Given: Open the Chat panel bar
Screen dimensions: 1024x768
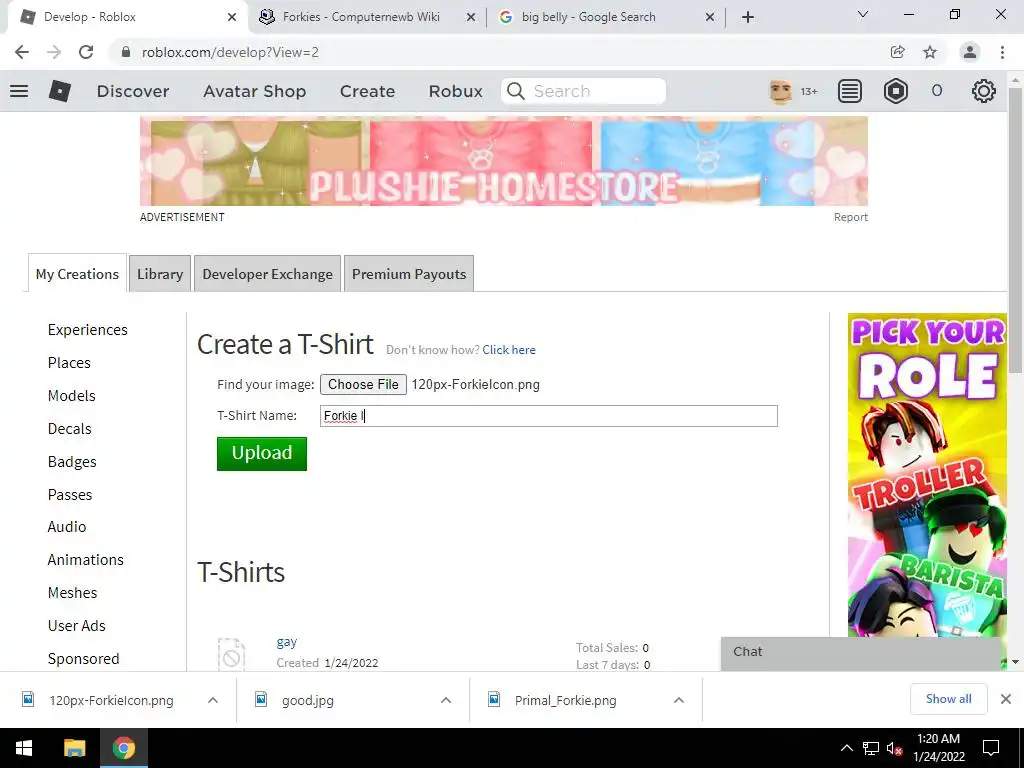Looking at the screenshot, I should 862,652.
